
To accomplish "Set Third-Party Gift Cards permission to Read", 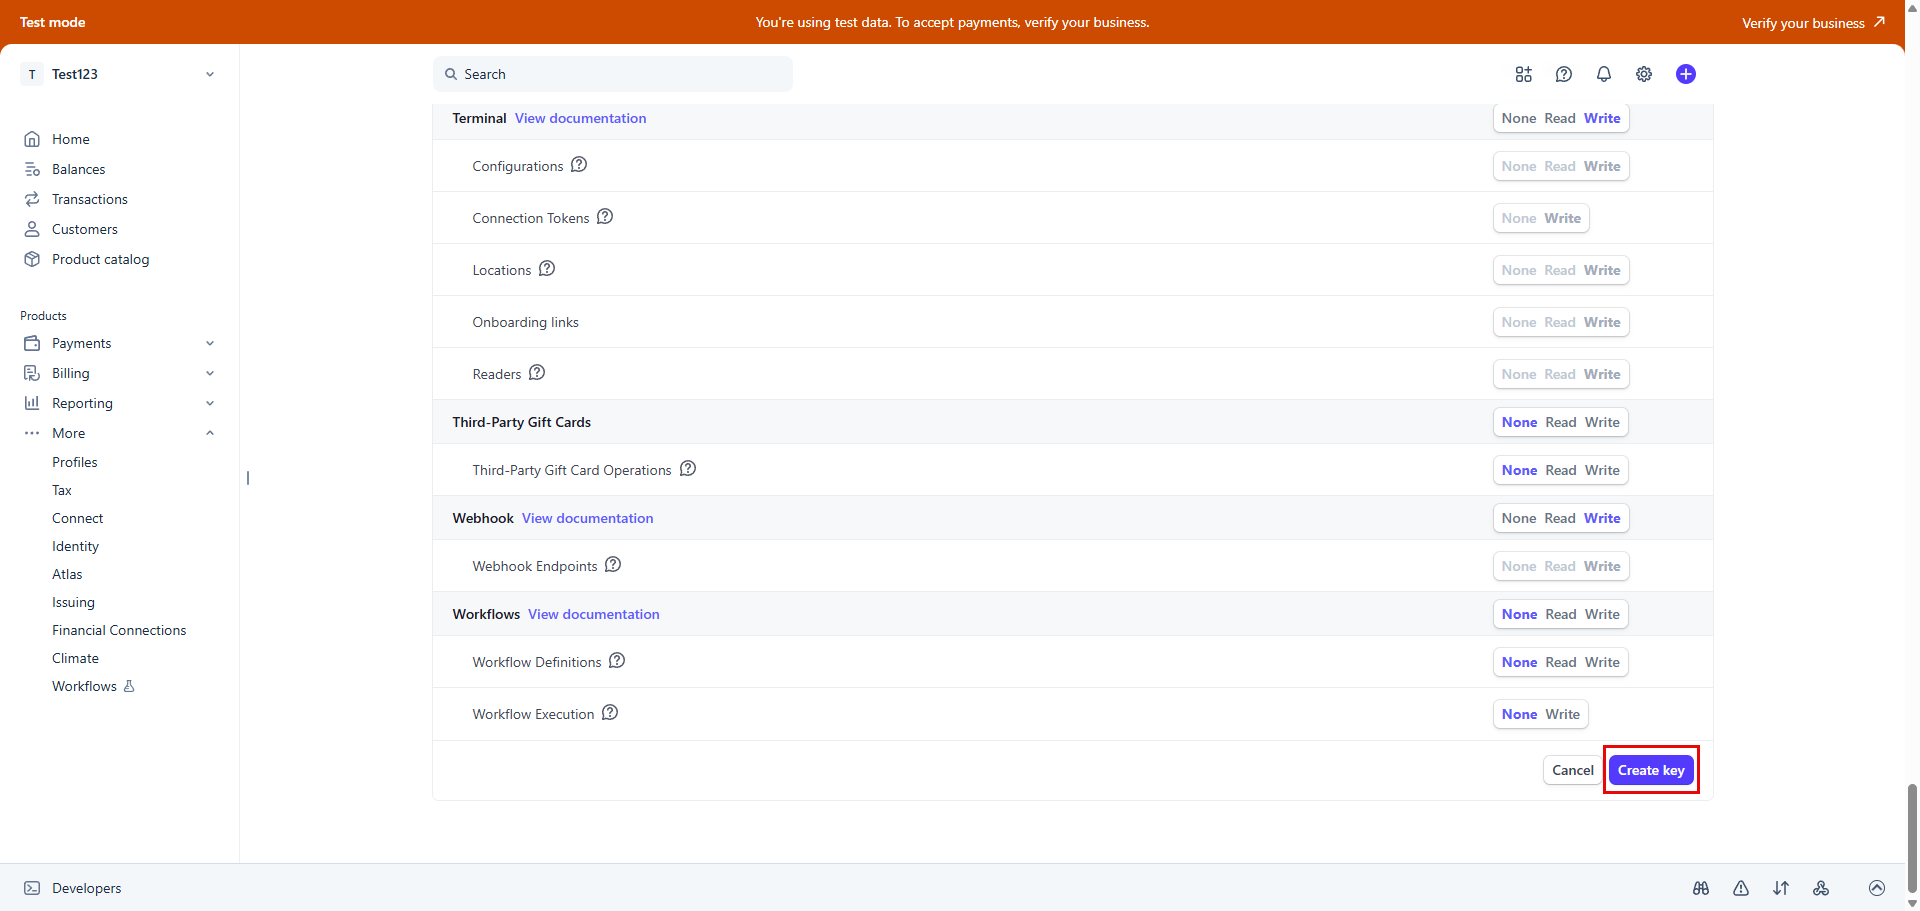I will pos(1560,422).
